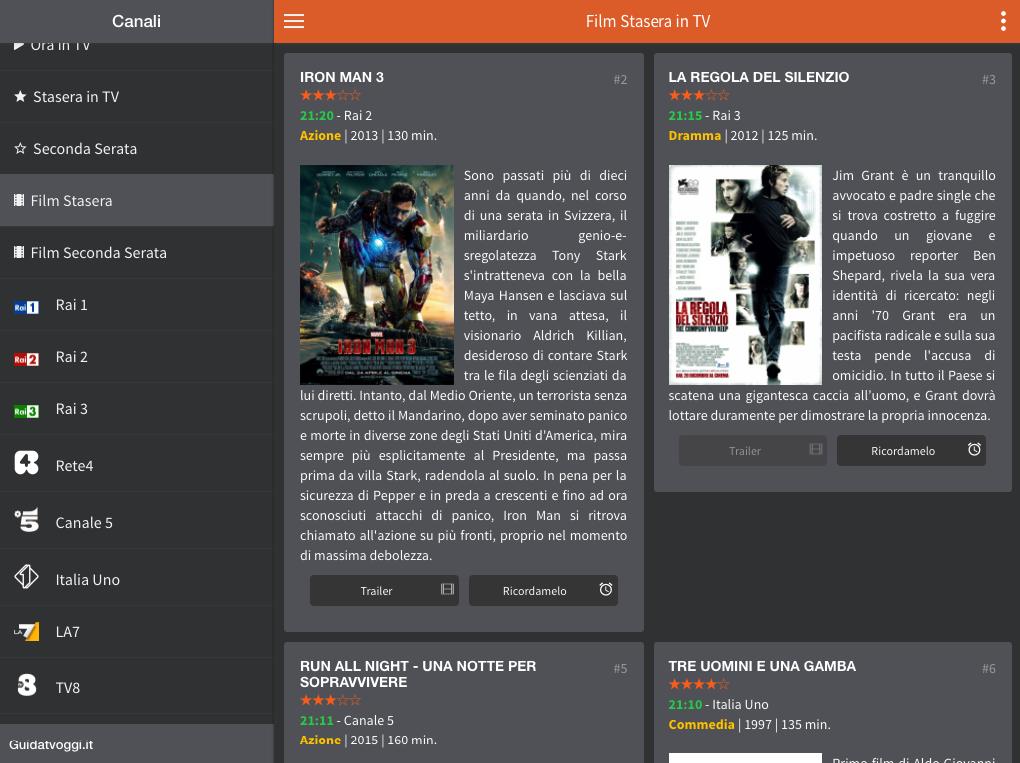
Task: Click the Dramma genre label
Action: 695,135
